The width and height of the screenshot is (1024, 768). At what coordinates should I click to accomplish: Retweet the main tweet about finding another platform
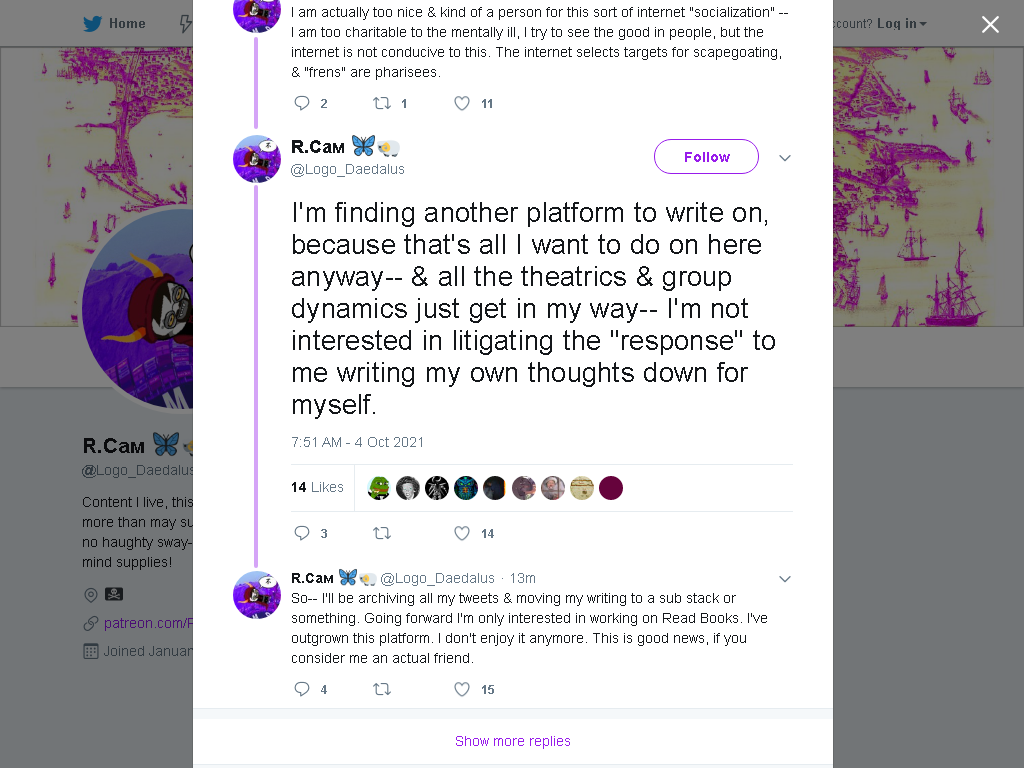tap(382, 533)
